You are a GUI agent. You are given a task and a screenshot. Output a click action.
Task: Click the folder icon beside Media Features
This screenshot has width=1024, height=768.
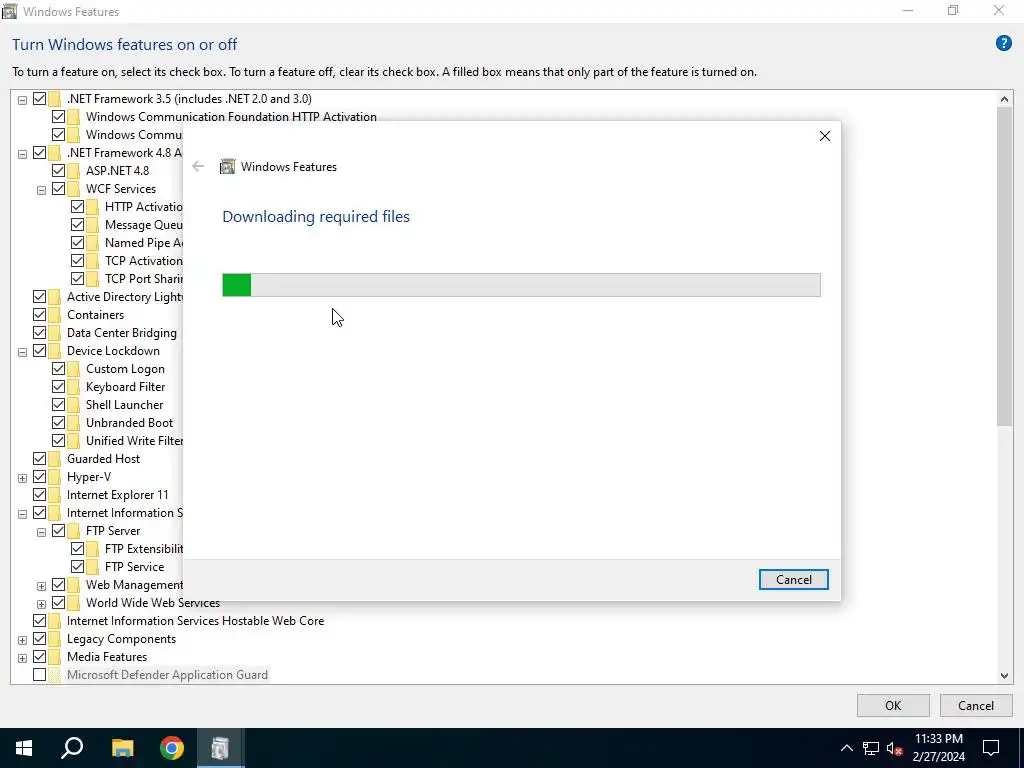(55, 657)
